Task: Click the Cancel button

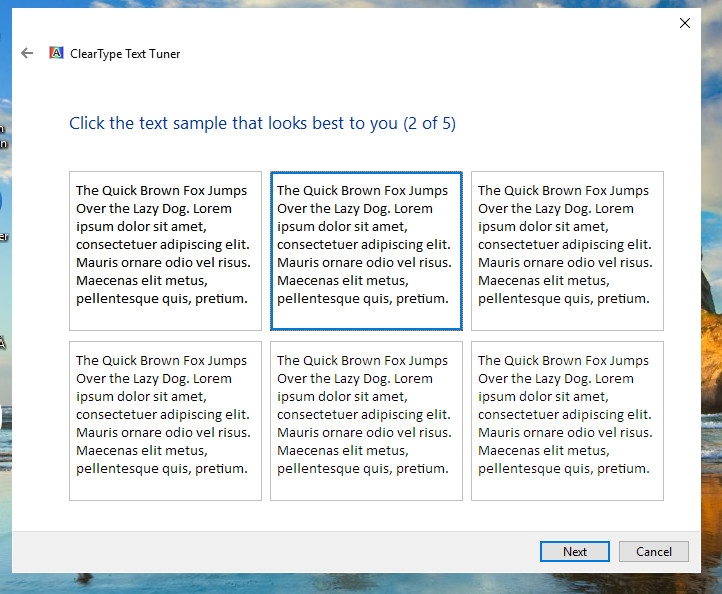Action: click(654, 551)
